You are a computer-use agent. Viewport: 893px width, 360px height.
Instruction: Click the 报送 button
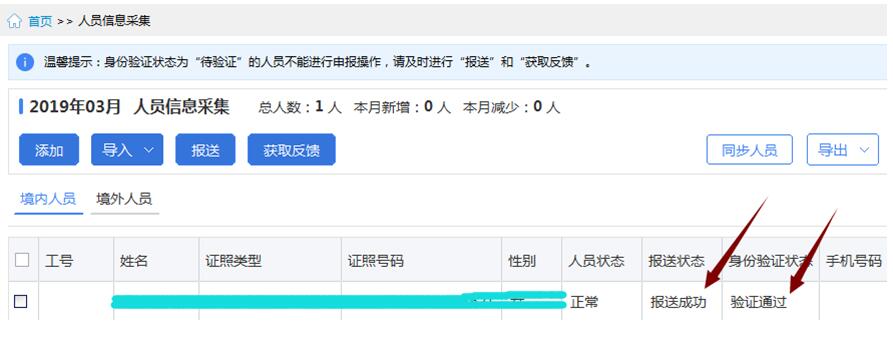coord(206,150)
